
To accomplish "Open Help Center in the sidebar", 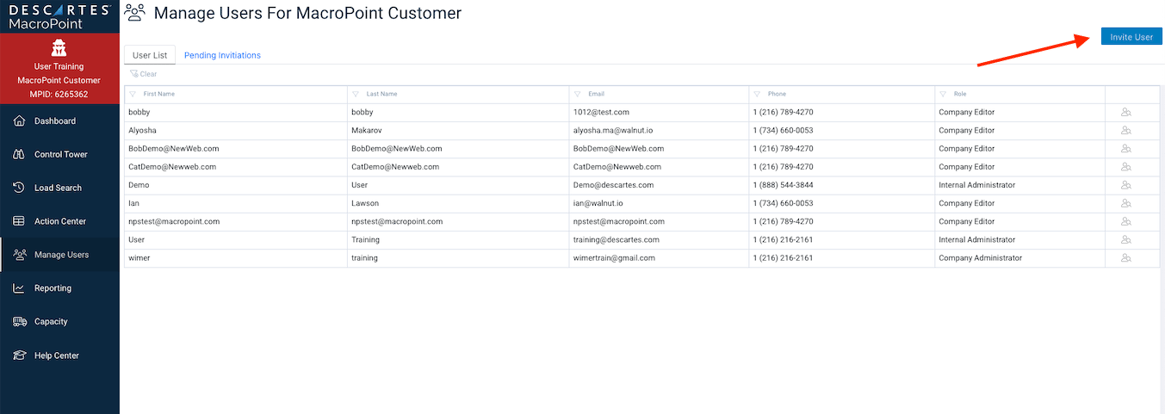I will (x=59, y=355).
